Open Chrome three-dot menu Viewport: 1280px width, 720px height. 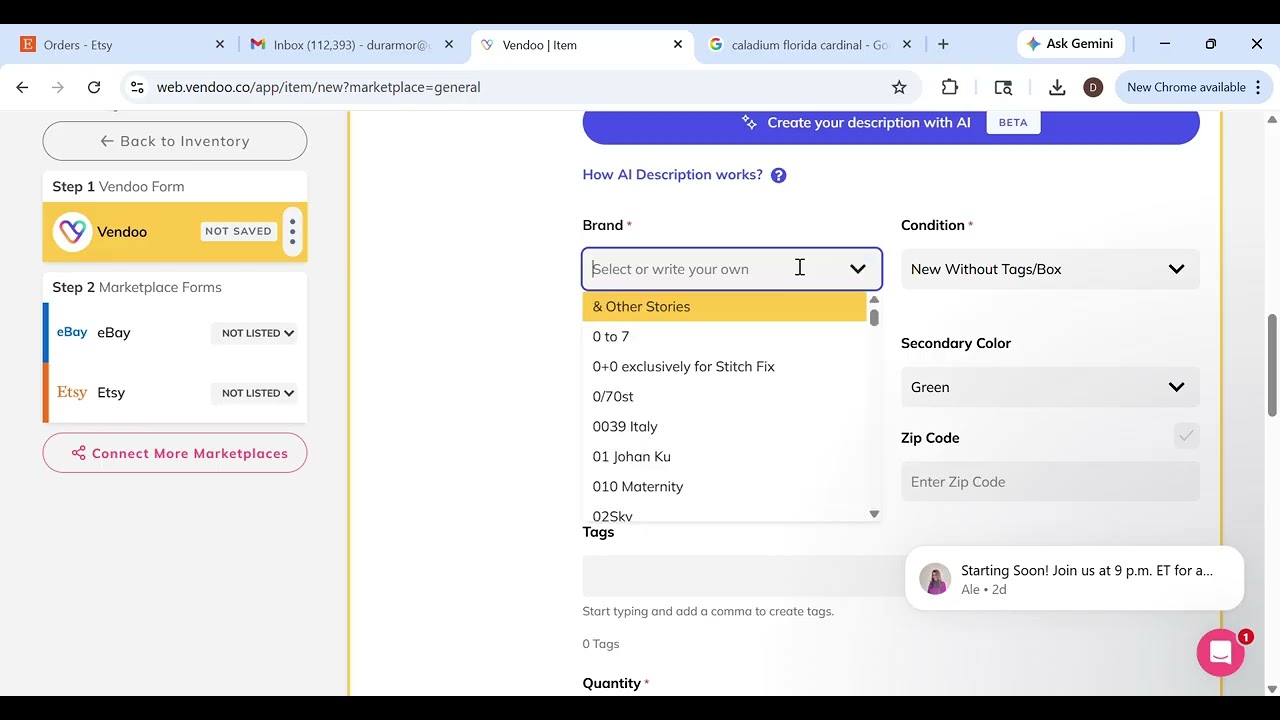(x=1259, y=87)
